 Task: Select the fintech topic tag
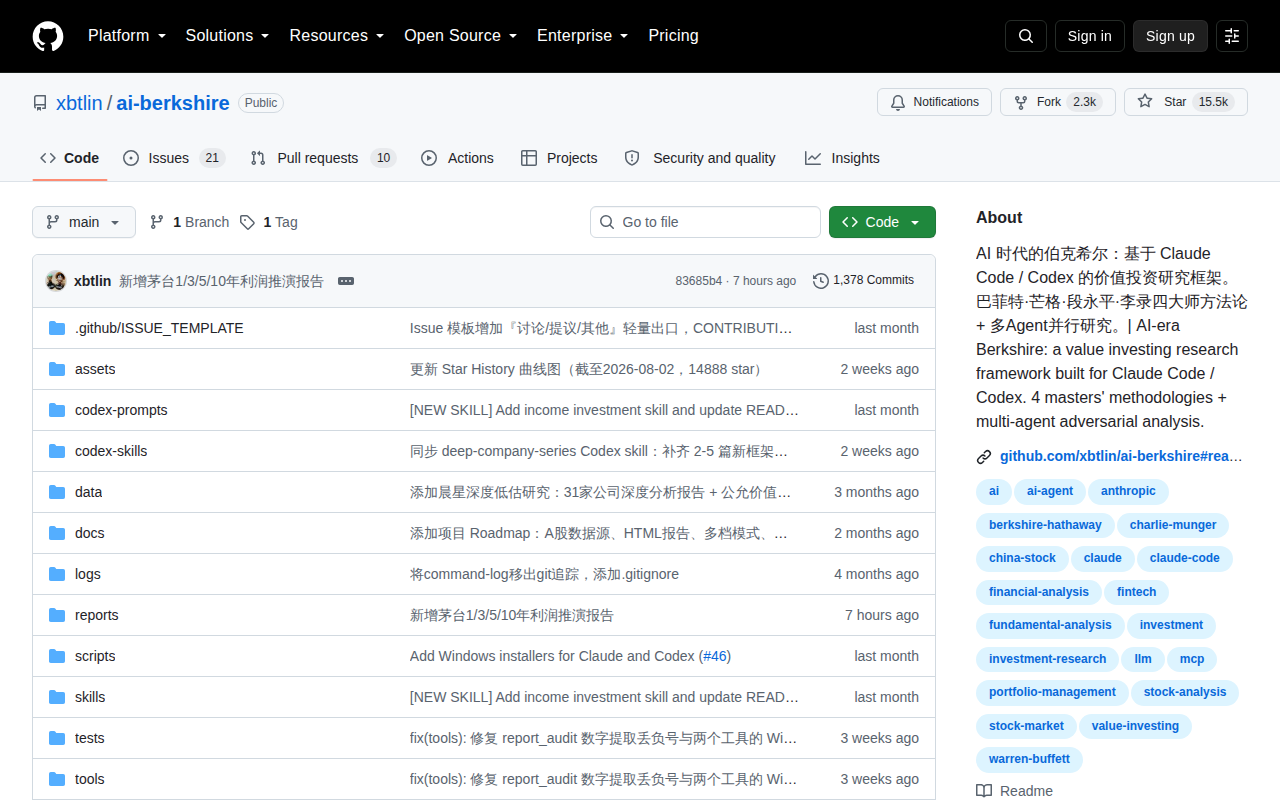[x=1137, y=593]
